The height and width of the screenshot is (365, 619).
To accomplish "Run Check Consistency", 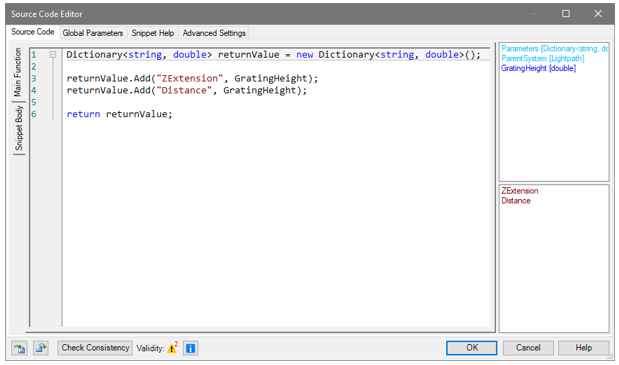I will 95,348.
